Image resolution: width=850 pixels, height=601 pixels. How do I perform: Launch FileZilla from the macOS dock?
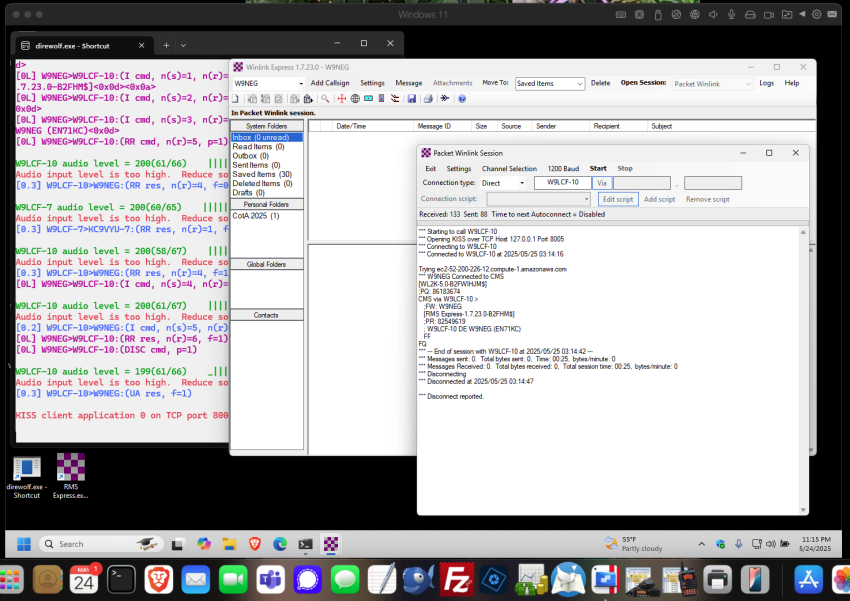click(456, 580)
